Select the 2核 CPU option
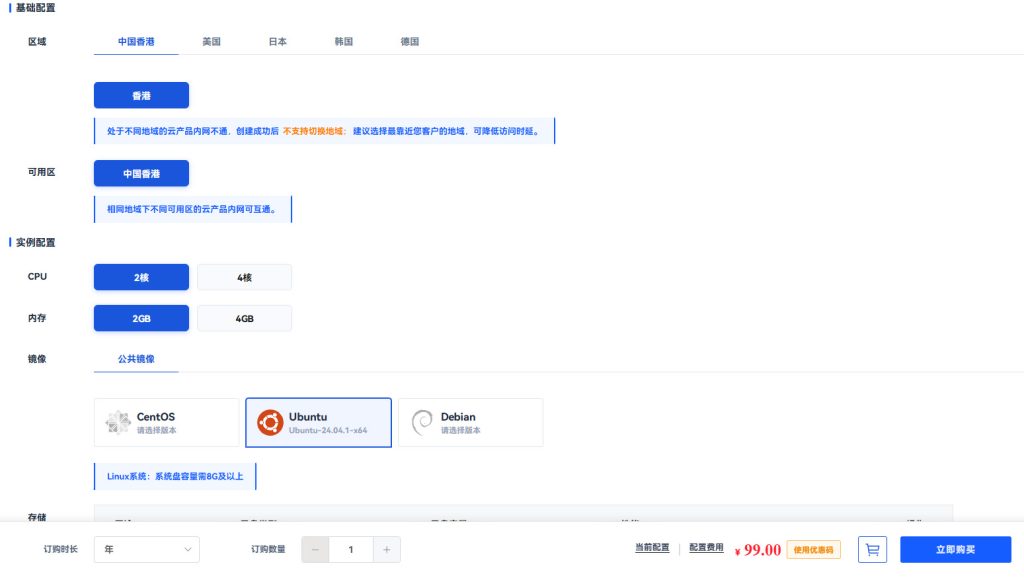This screenshot has width=1024, height=578. click(x=141, y=278)
